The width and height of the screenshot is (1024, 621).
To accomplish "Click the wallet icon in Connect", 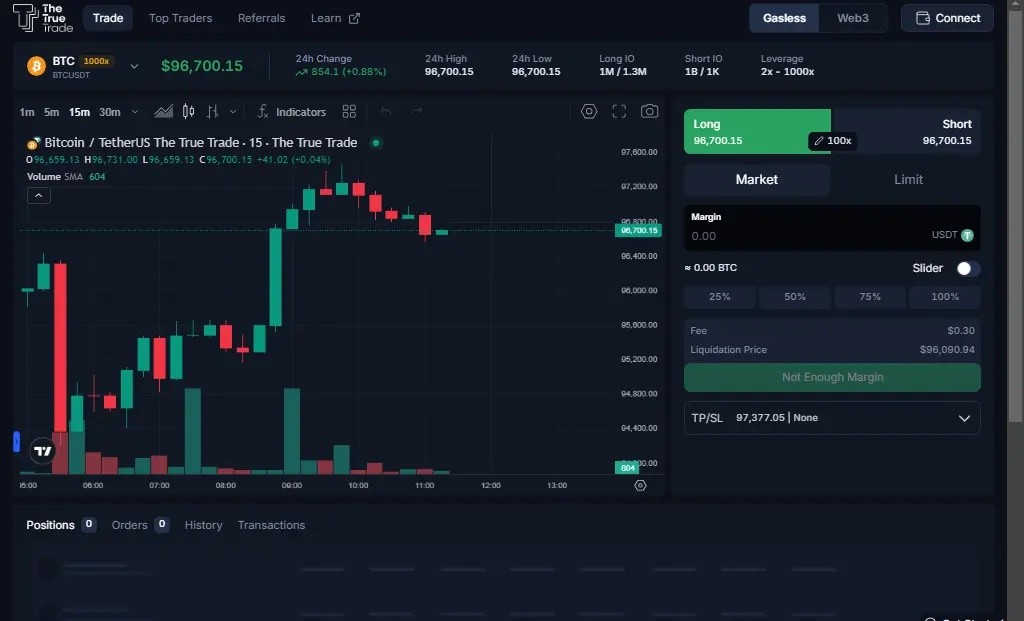I will pos(923,18).
